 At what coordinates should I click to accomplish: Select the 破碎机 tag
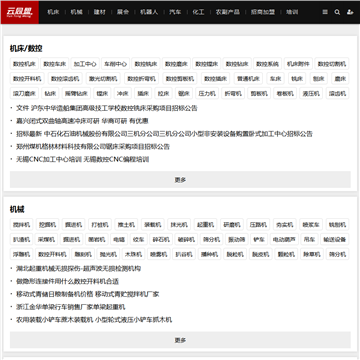pos(186,239)
